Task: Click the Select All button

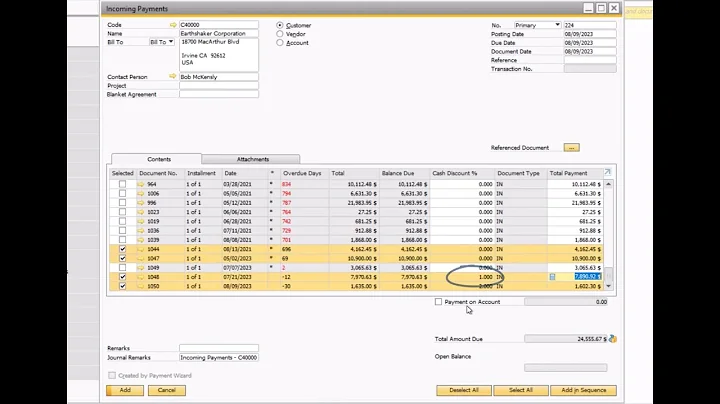Action: (x=521, y=390)
